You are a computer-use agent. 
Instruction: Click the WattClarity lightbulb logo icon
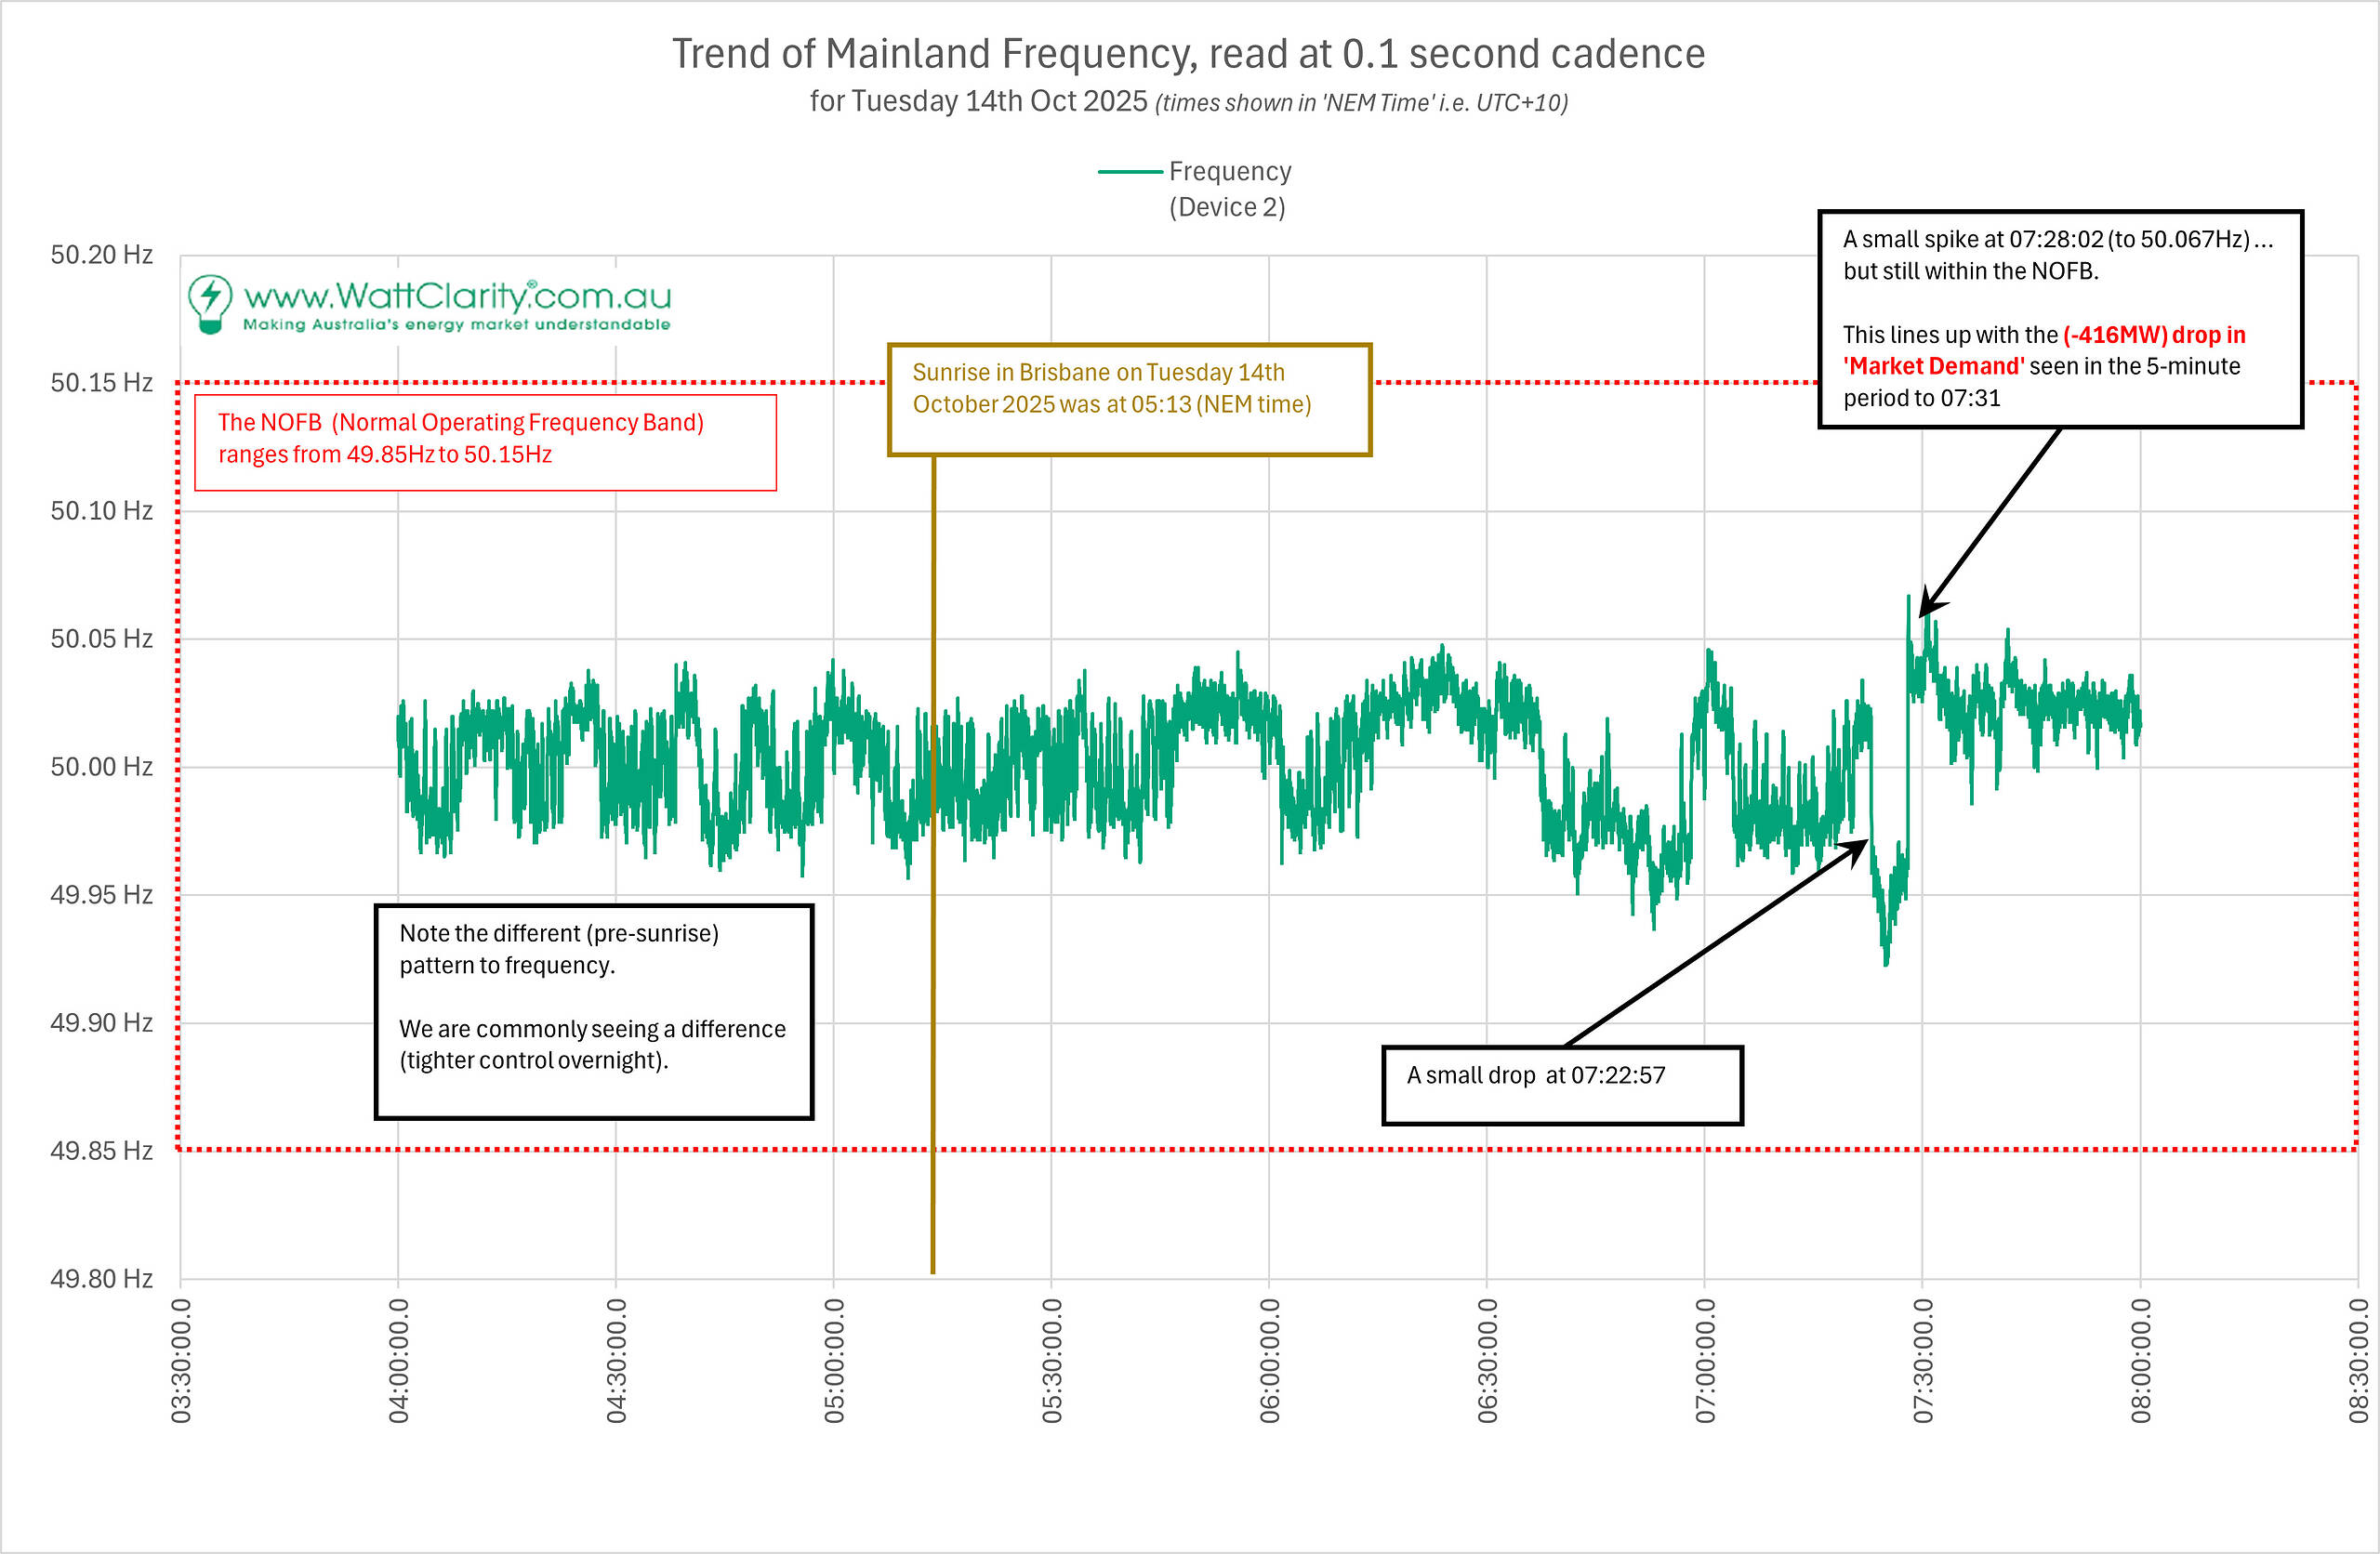click(x=210, y=303)
